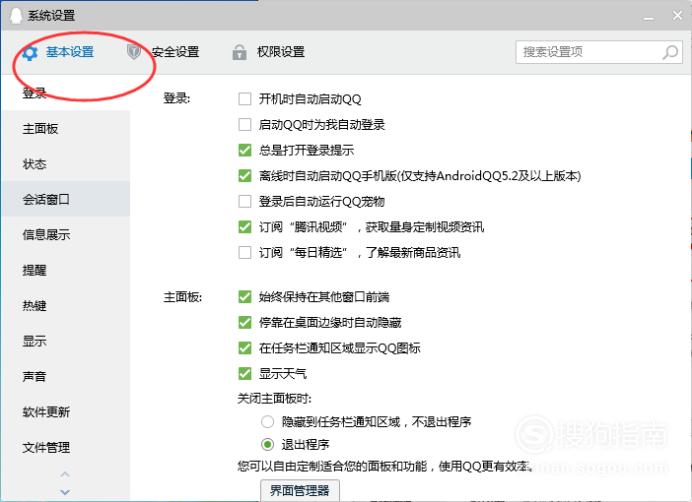692x502 pixels.
Task: Select 软件更新 in the sidebar
Action: [x=66, y=411]
